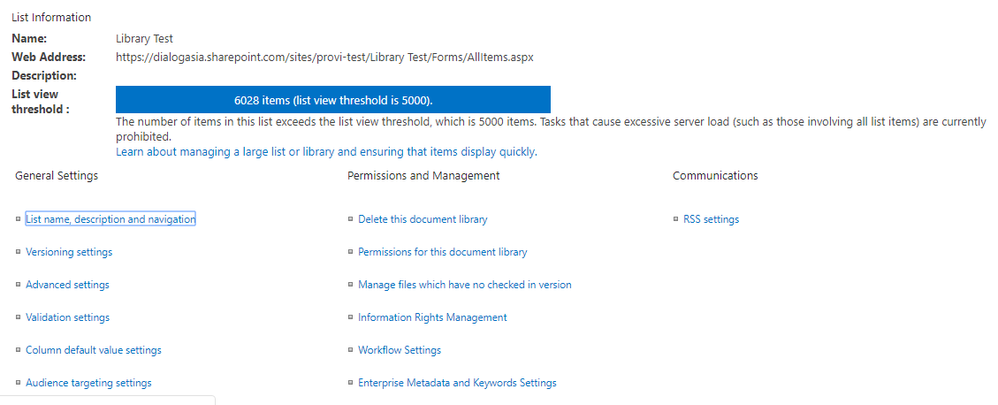Open List name, description and navigation
The image size is (998, 405).
pos(110,219)
